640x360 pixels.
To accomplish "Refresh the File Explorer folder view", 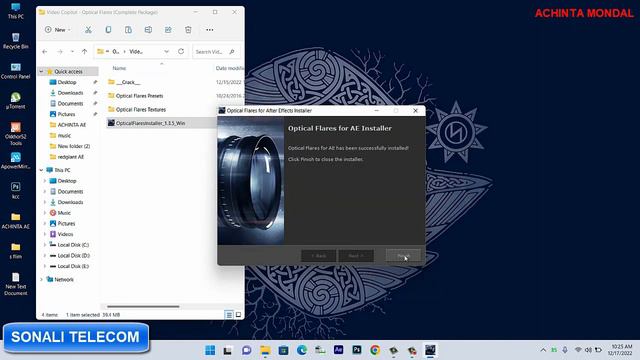I will click(181, 51).
